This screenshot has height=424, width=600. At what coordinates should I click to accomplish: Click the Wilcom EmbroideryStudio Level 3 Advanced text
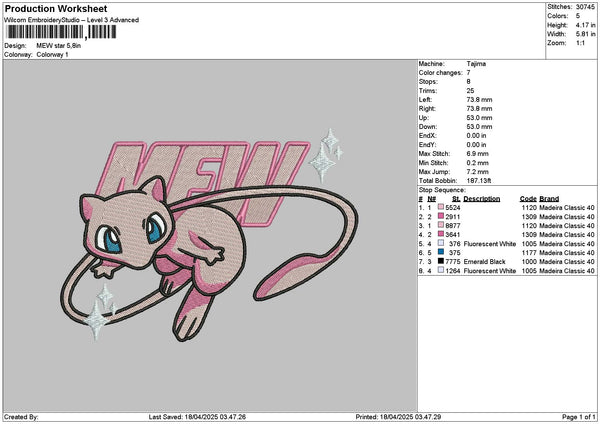click(71, 20)
